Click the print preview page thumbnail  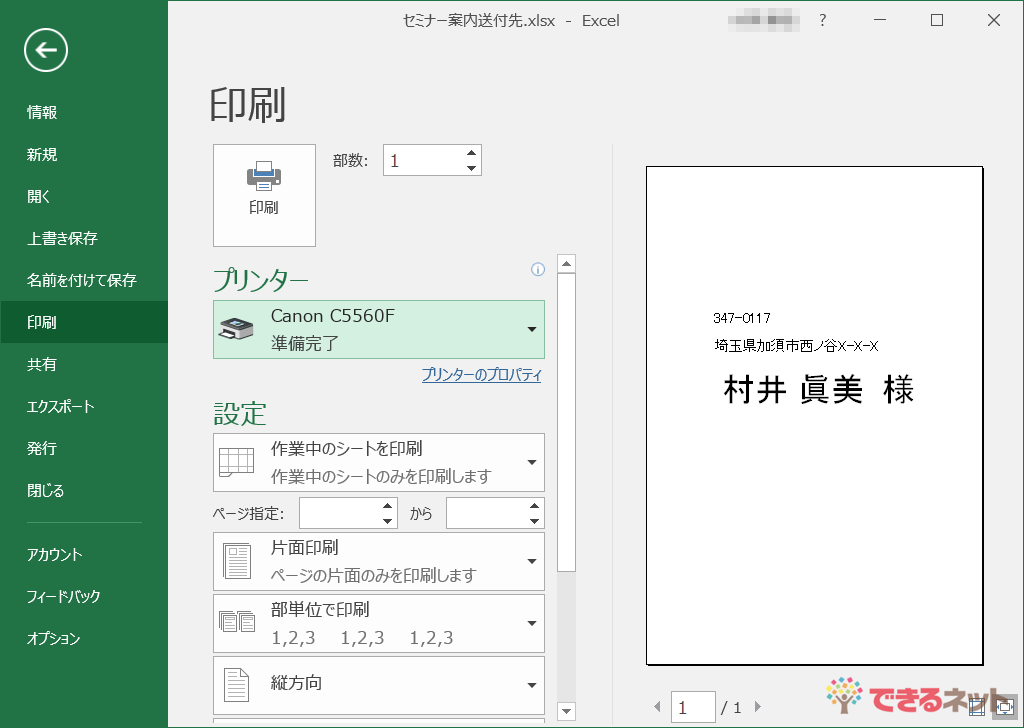pyautogui.click(x=814, y=415)
